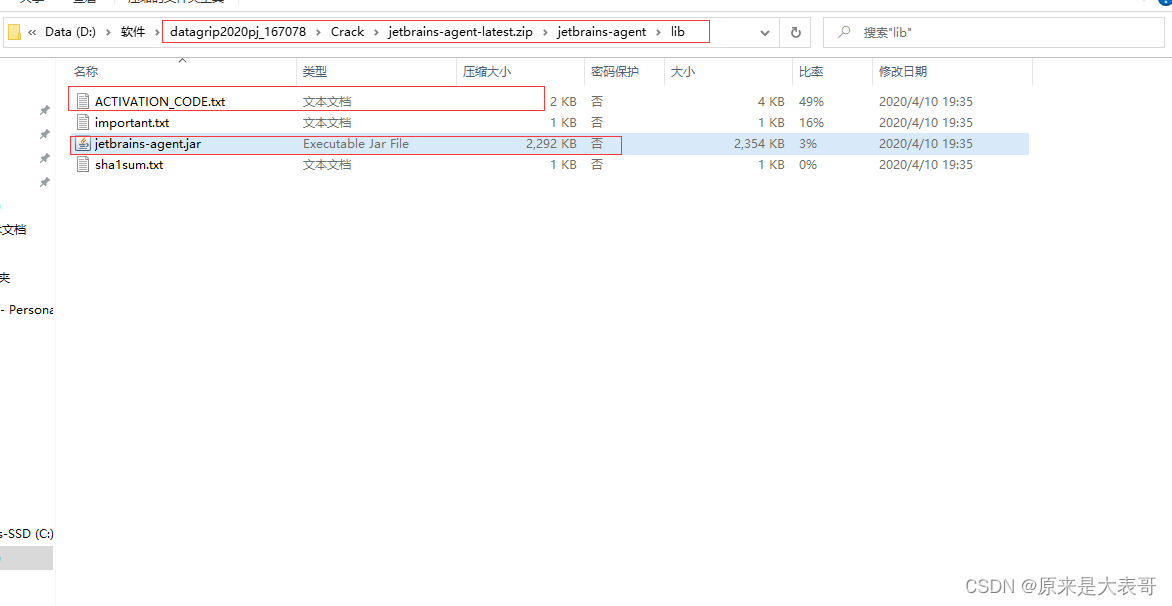This screenshot has height=606, width=1172.
Task: Sort by the 名称 column header
Action: (x=86, y=72)
